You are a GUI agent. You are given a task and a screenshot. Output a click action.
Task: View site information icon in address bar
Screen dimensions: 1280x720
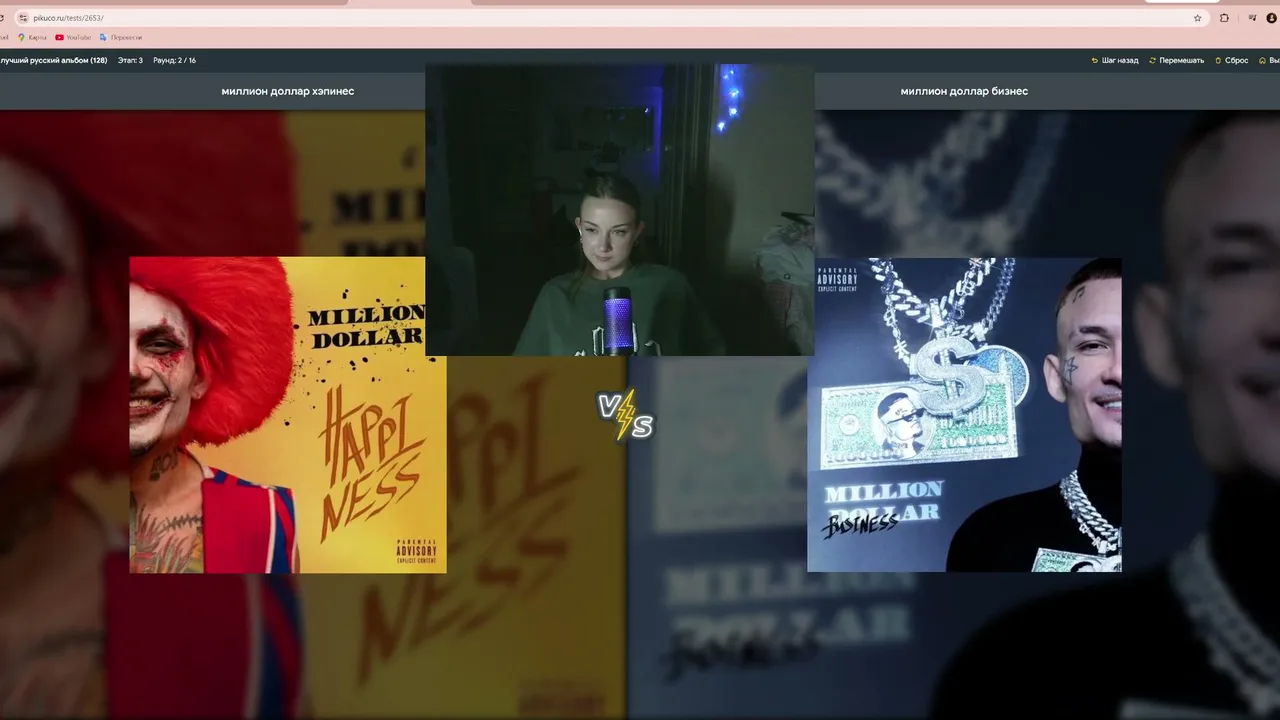(x=23, y=18)
